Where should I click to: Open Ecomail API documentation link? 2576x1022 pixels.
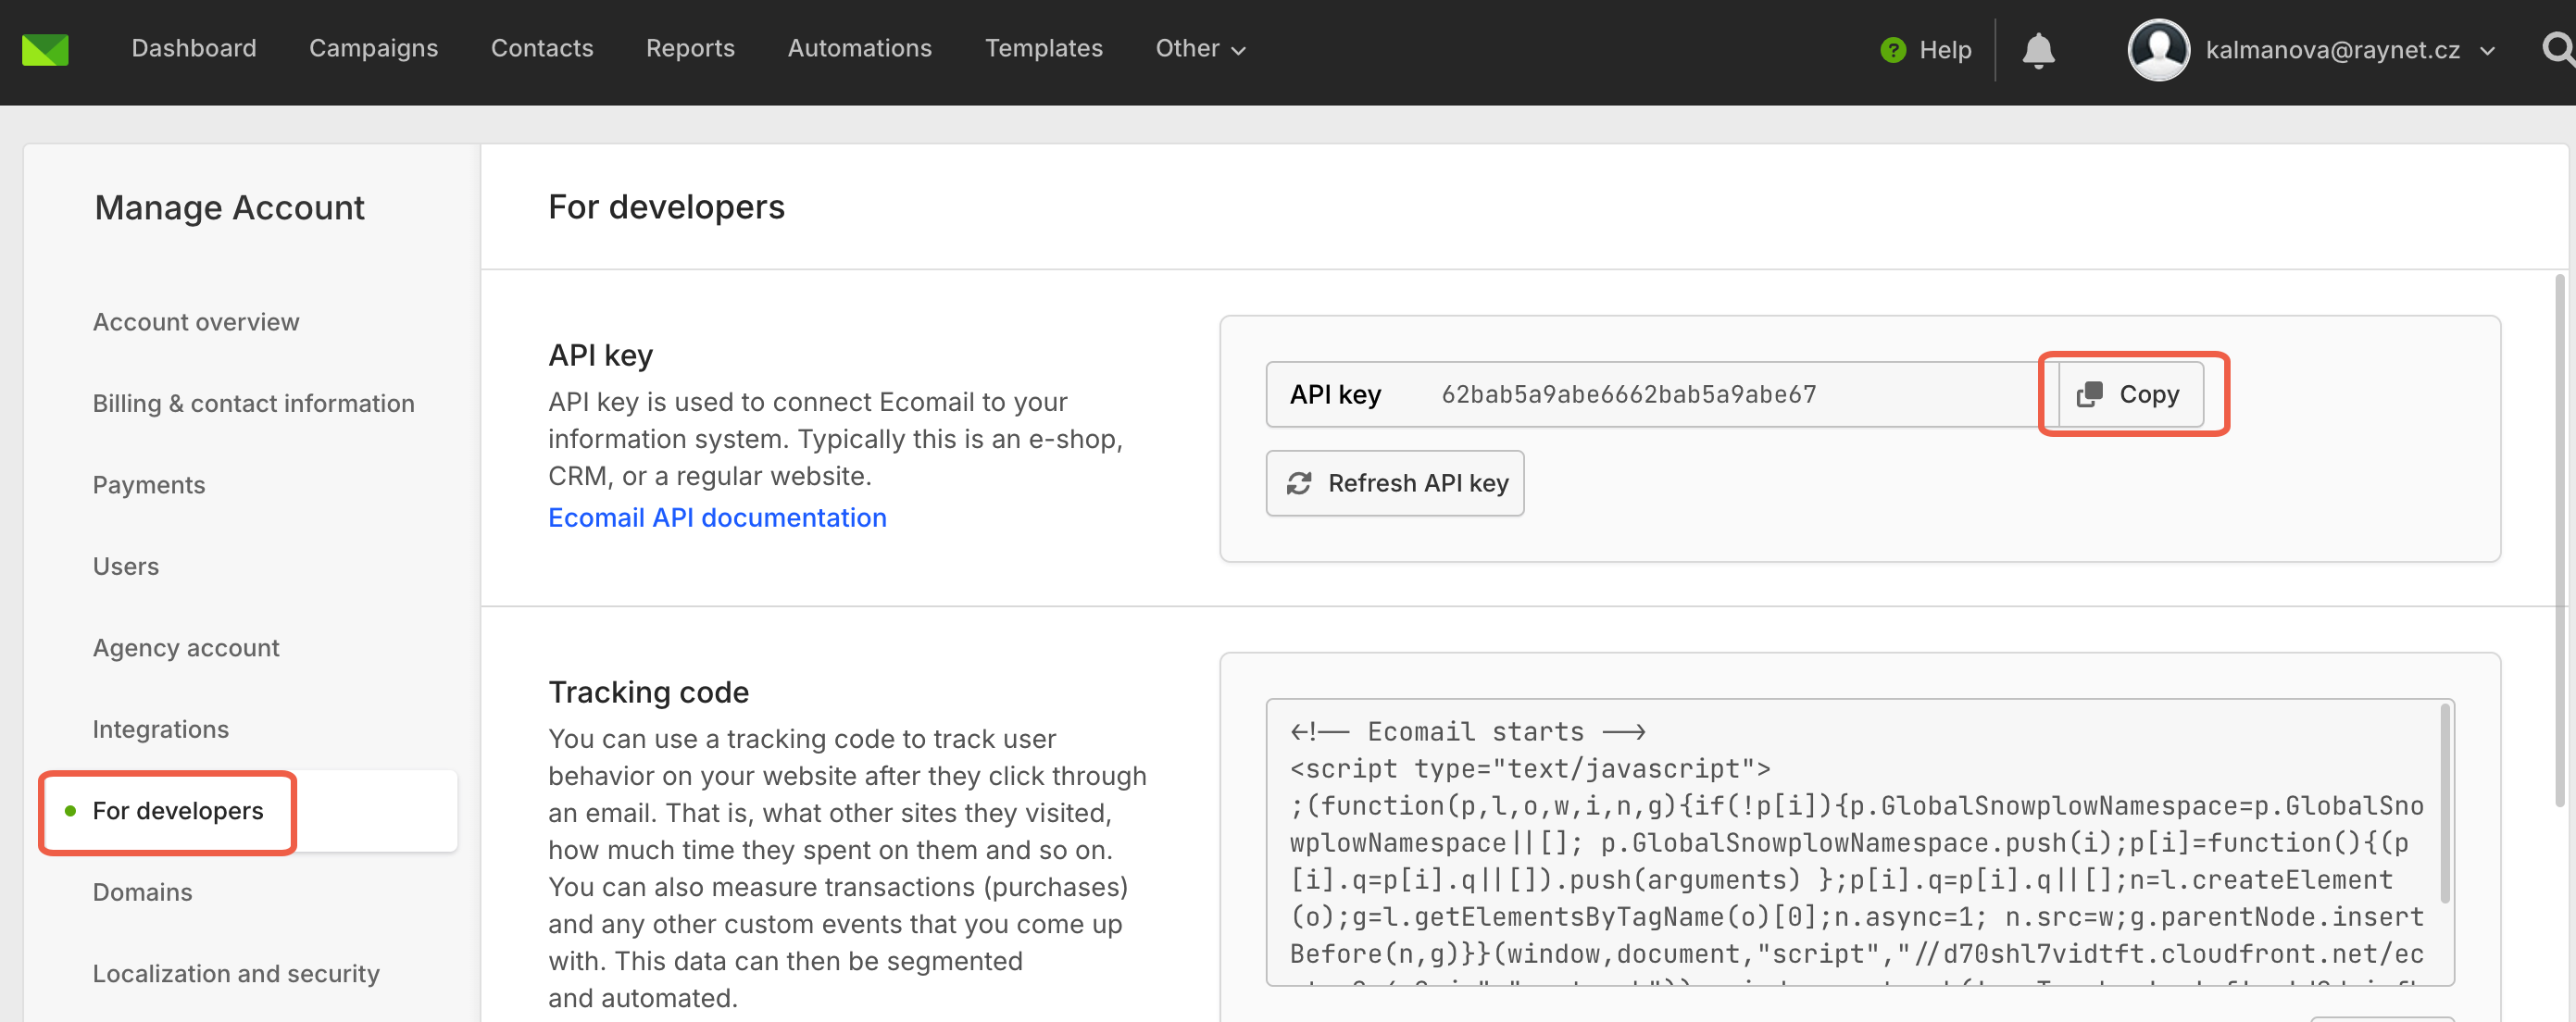pos(717,518)
